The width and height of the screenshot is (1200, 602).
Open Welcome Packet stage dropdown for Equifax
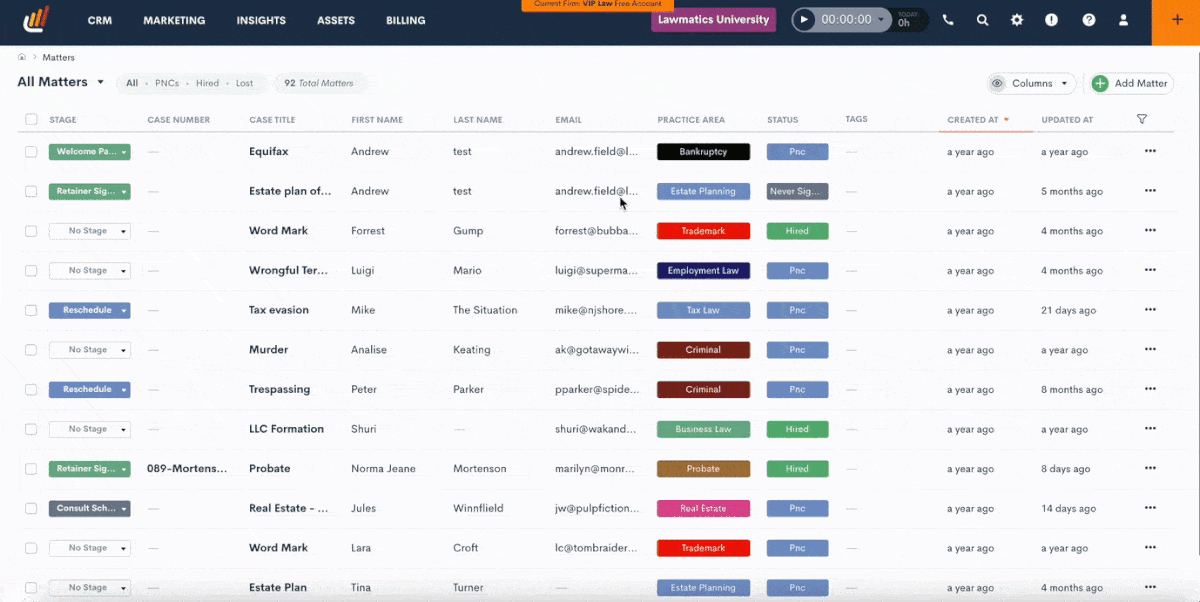[x=89, y=152]
